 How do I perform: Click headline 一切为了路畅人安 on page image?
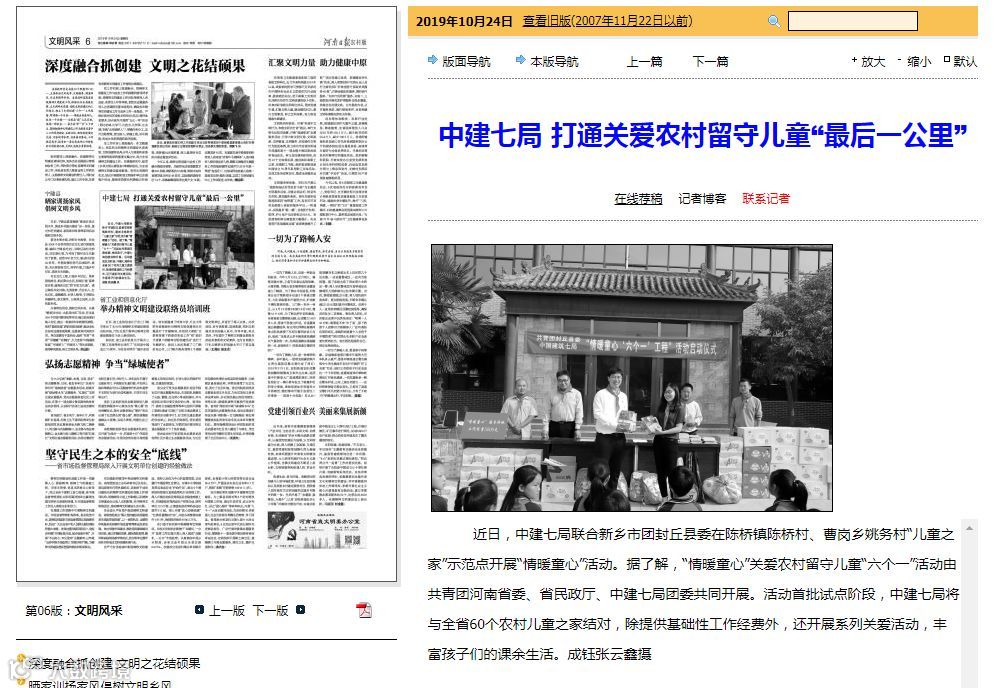[299, 238]
